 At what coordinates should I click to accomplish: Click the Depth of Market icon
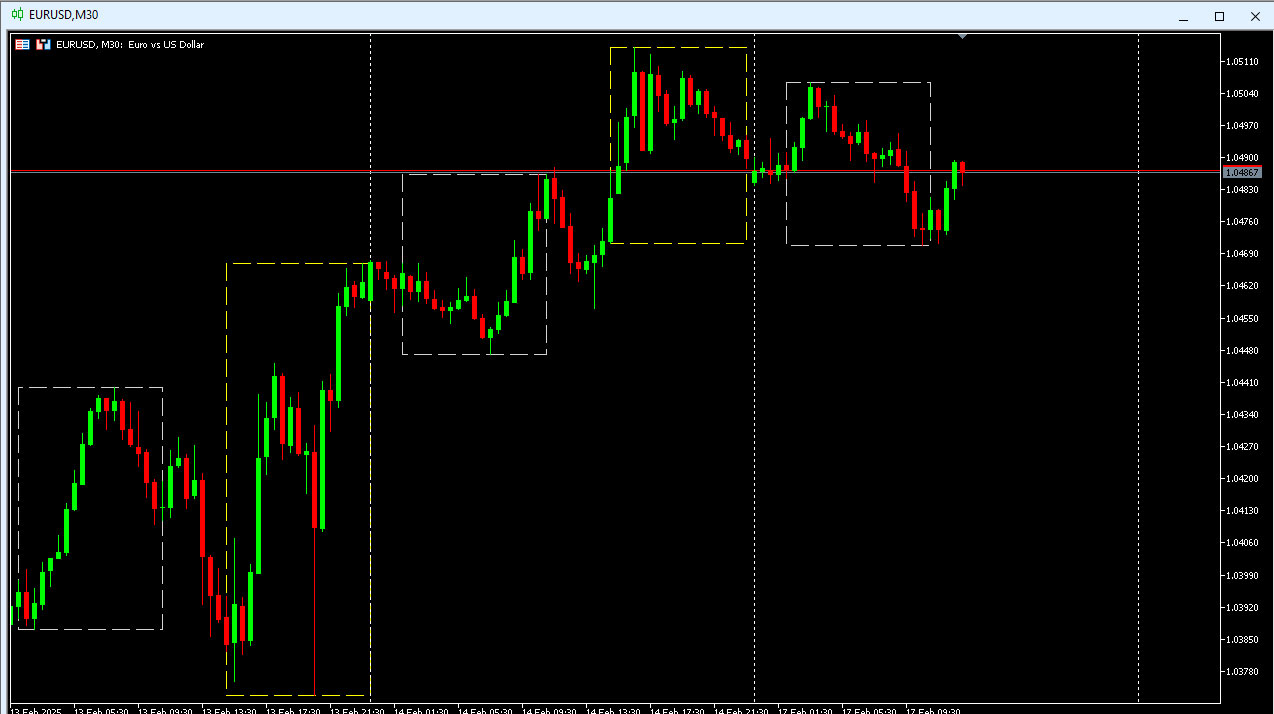coord(43,44)
